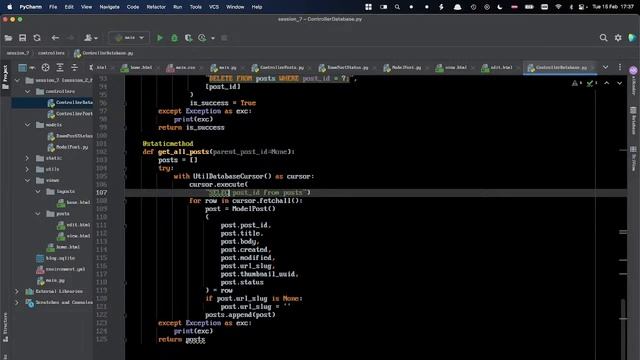640x360 pixels.
Task: Click the Wi-Fi icon in menu bar
Action: (558, 7)
